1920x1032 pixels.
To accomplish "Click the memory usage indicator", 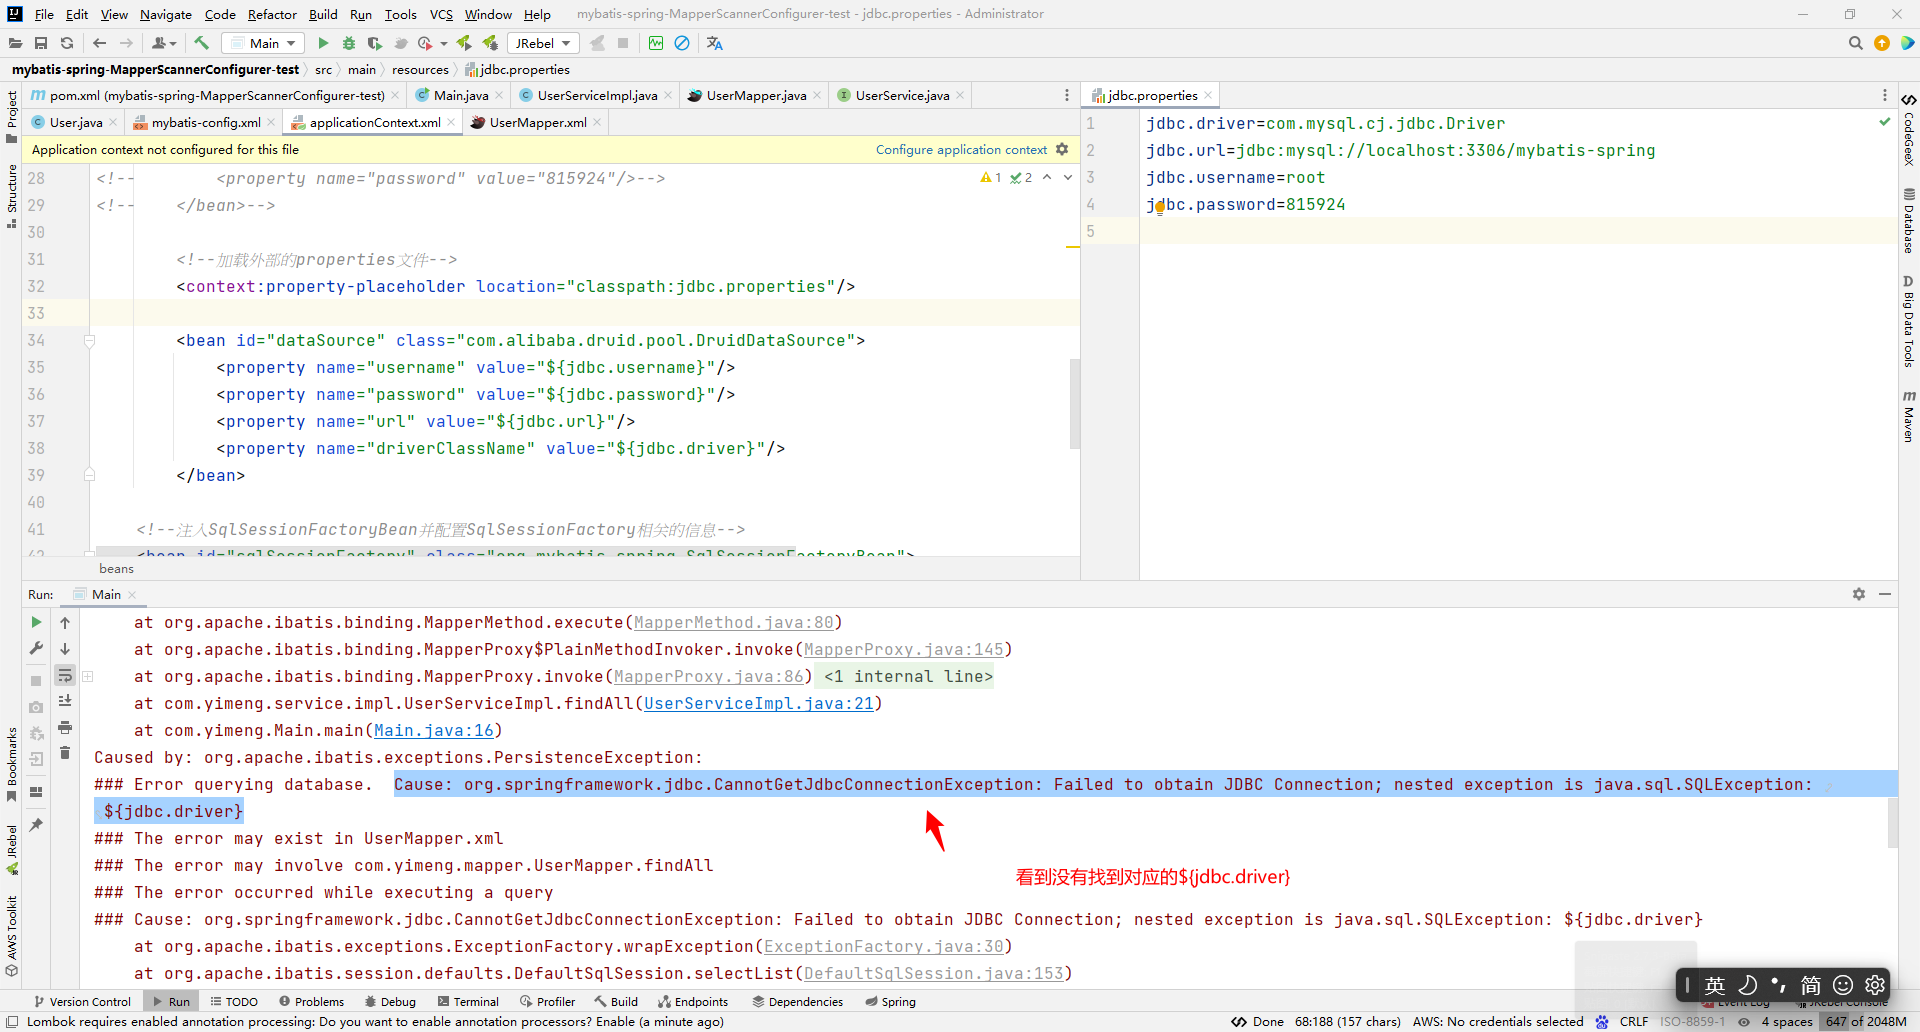I will tap(1865, 1021).
